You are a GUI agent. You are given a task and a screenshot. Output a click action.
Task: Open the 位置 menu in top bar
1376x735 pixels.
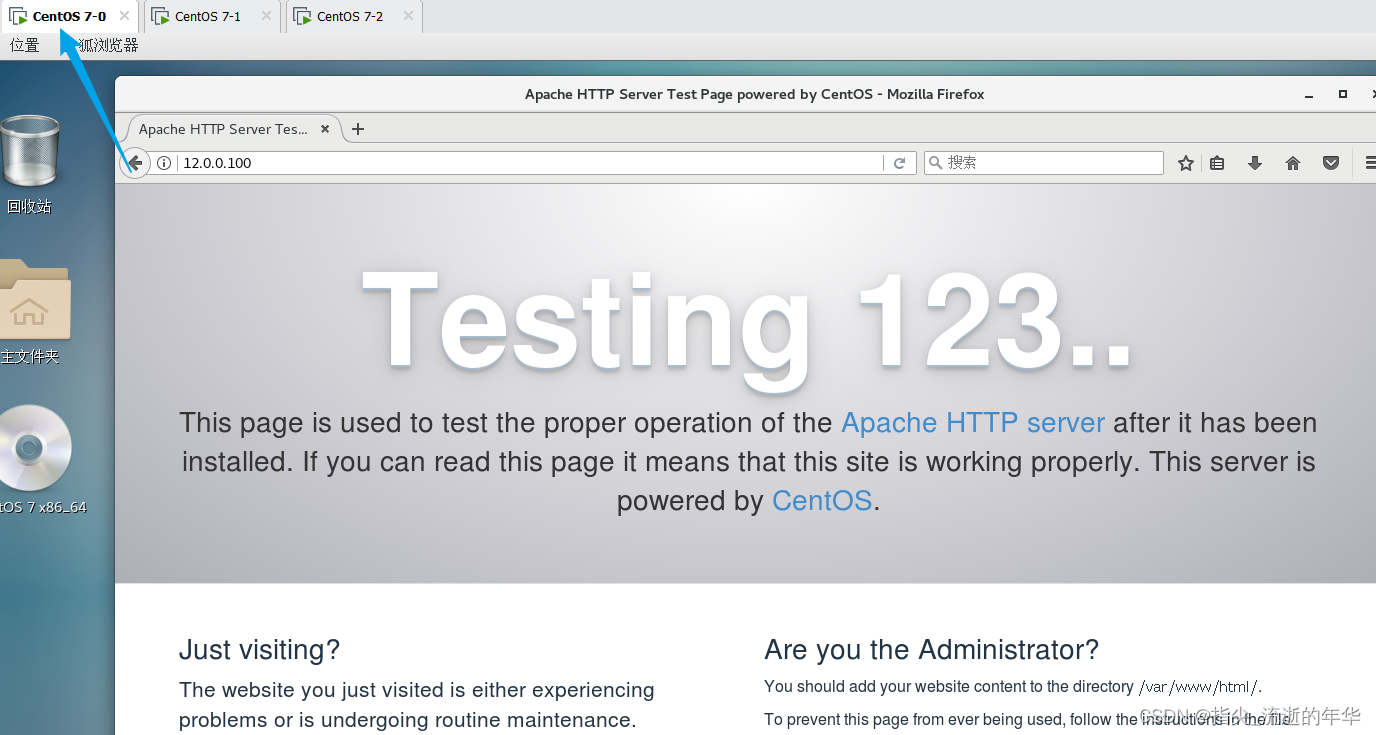tap(25, 45)
